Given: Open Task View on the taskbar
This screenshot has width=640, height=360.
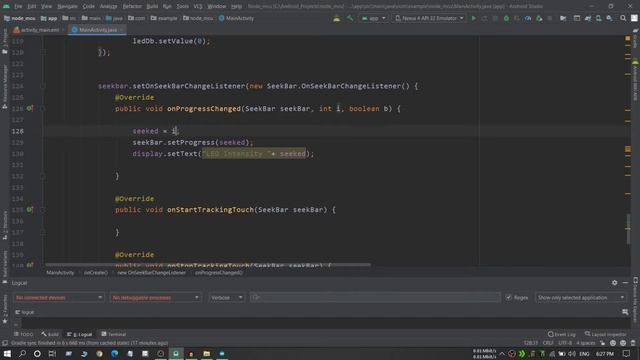Looking at the screenshot, I should (52, 353).
